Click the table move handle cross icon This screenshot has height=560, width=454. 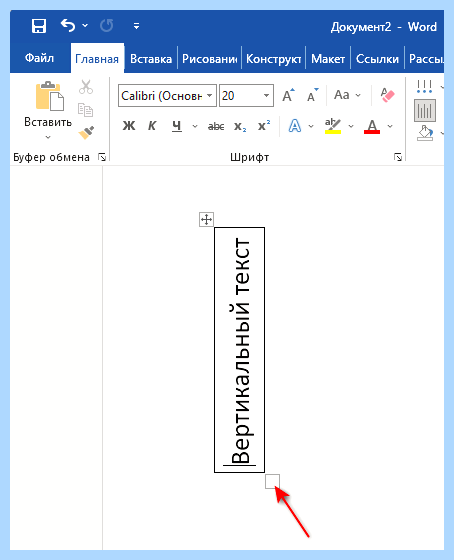click(206, 219)
